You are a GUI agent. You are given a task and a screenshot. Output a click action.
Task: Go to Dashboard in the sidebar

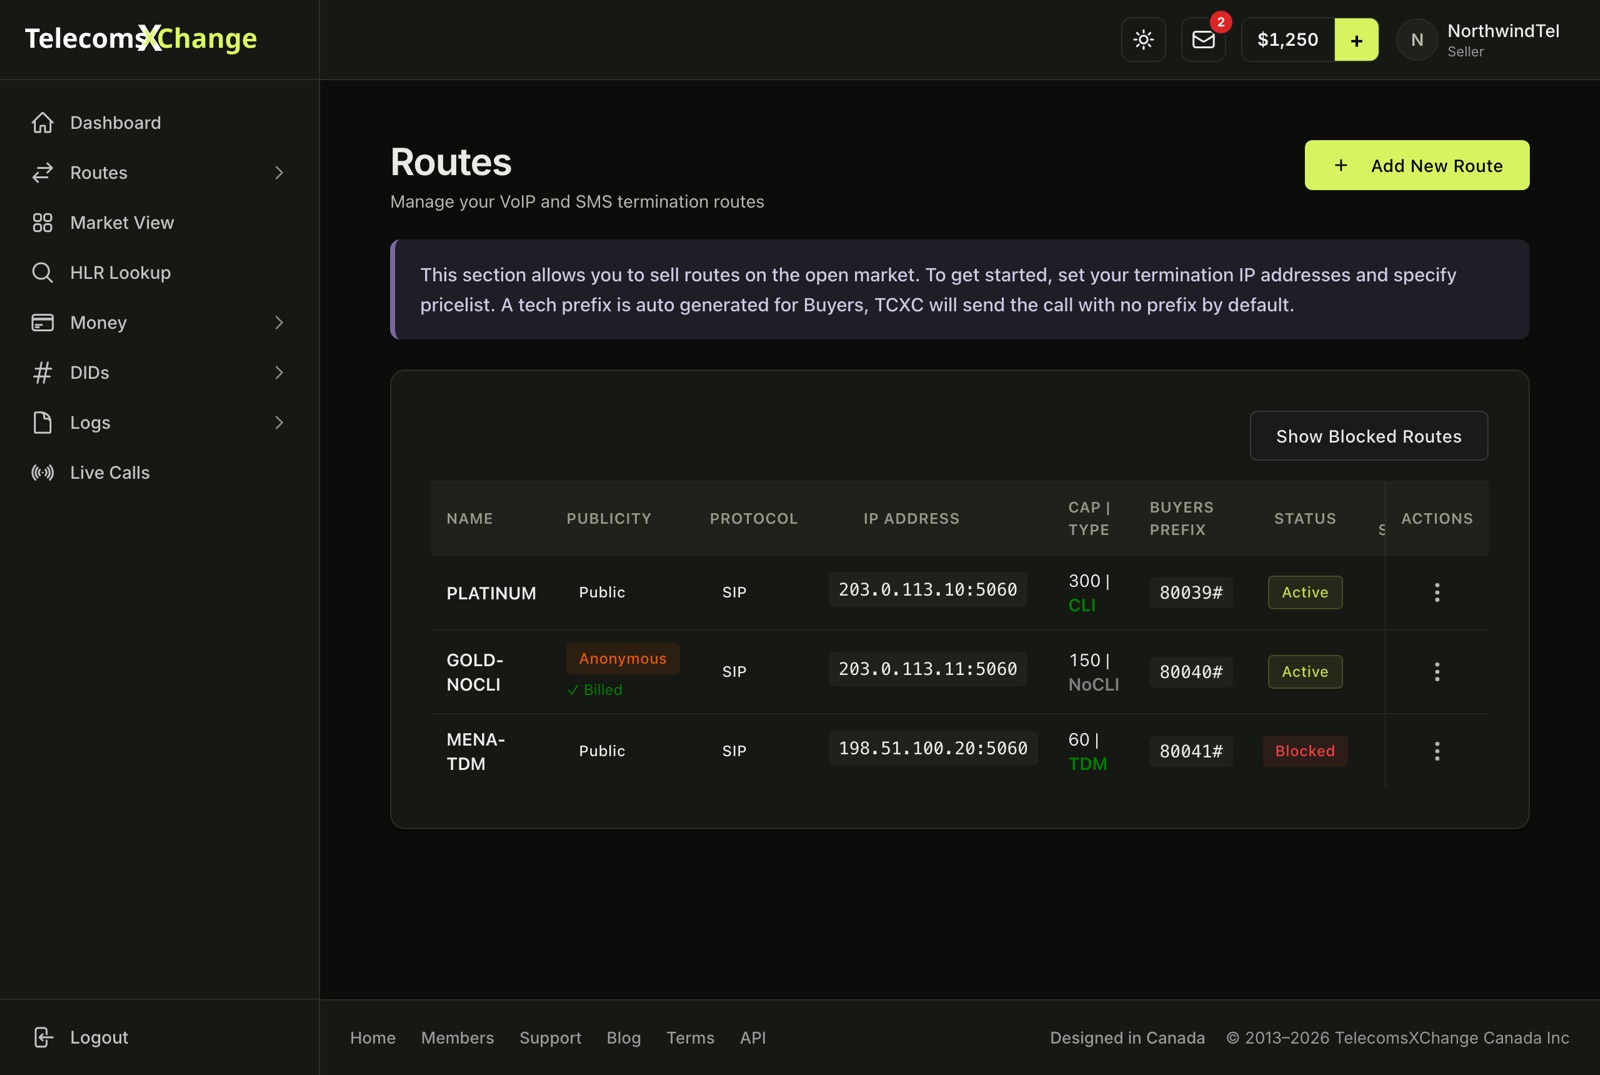click(x=159, y=122)
